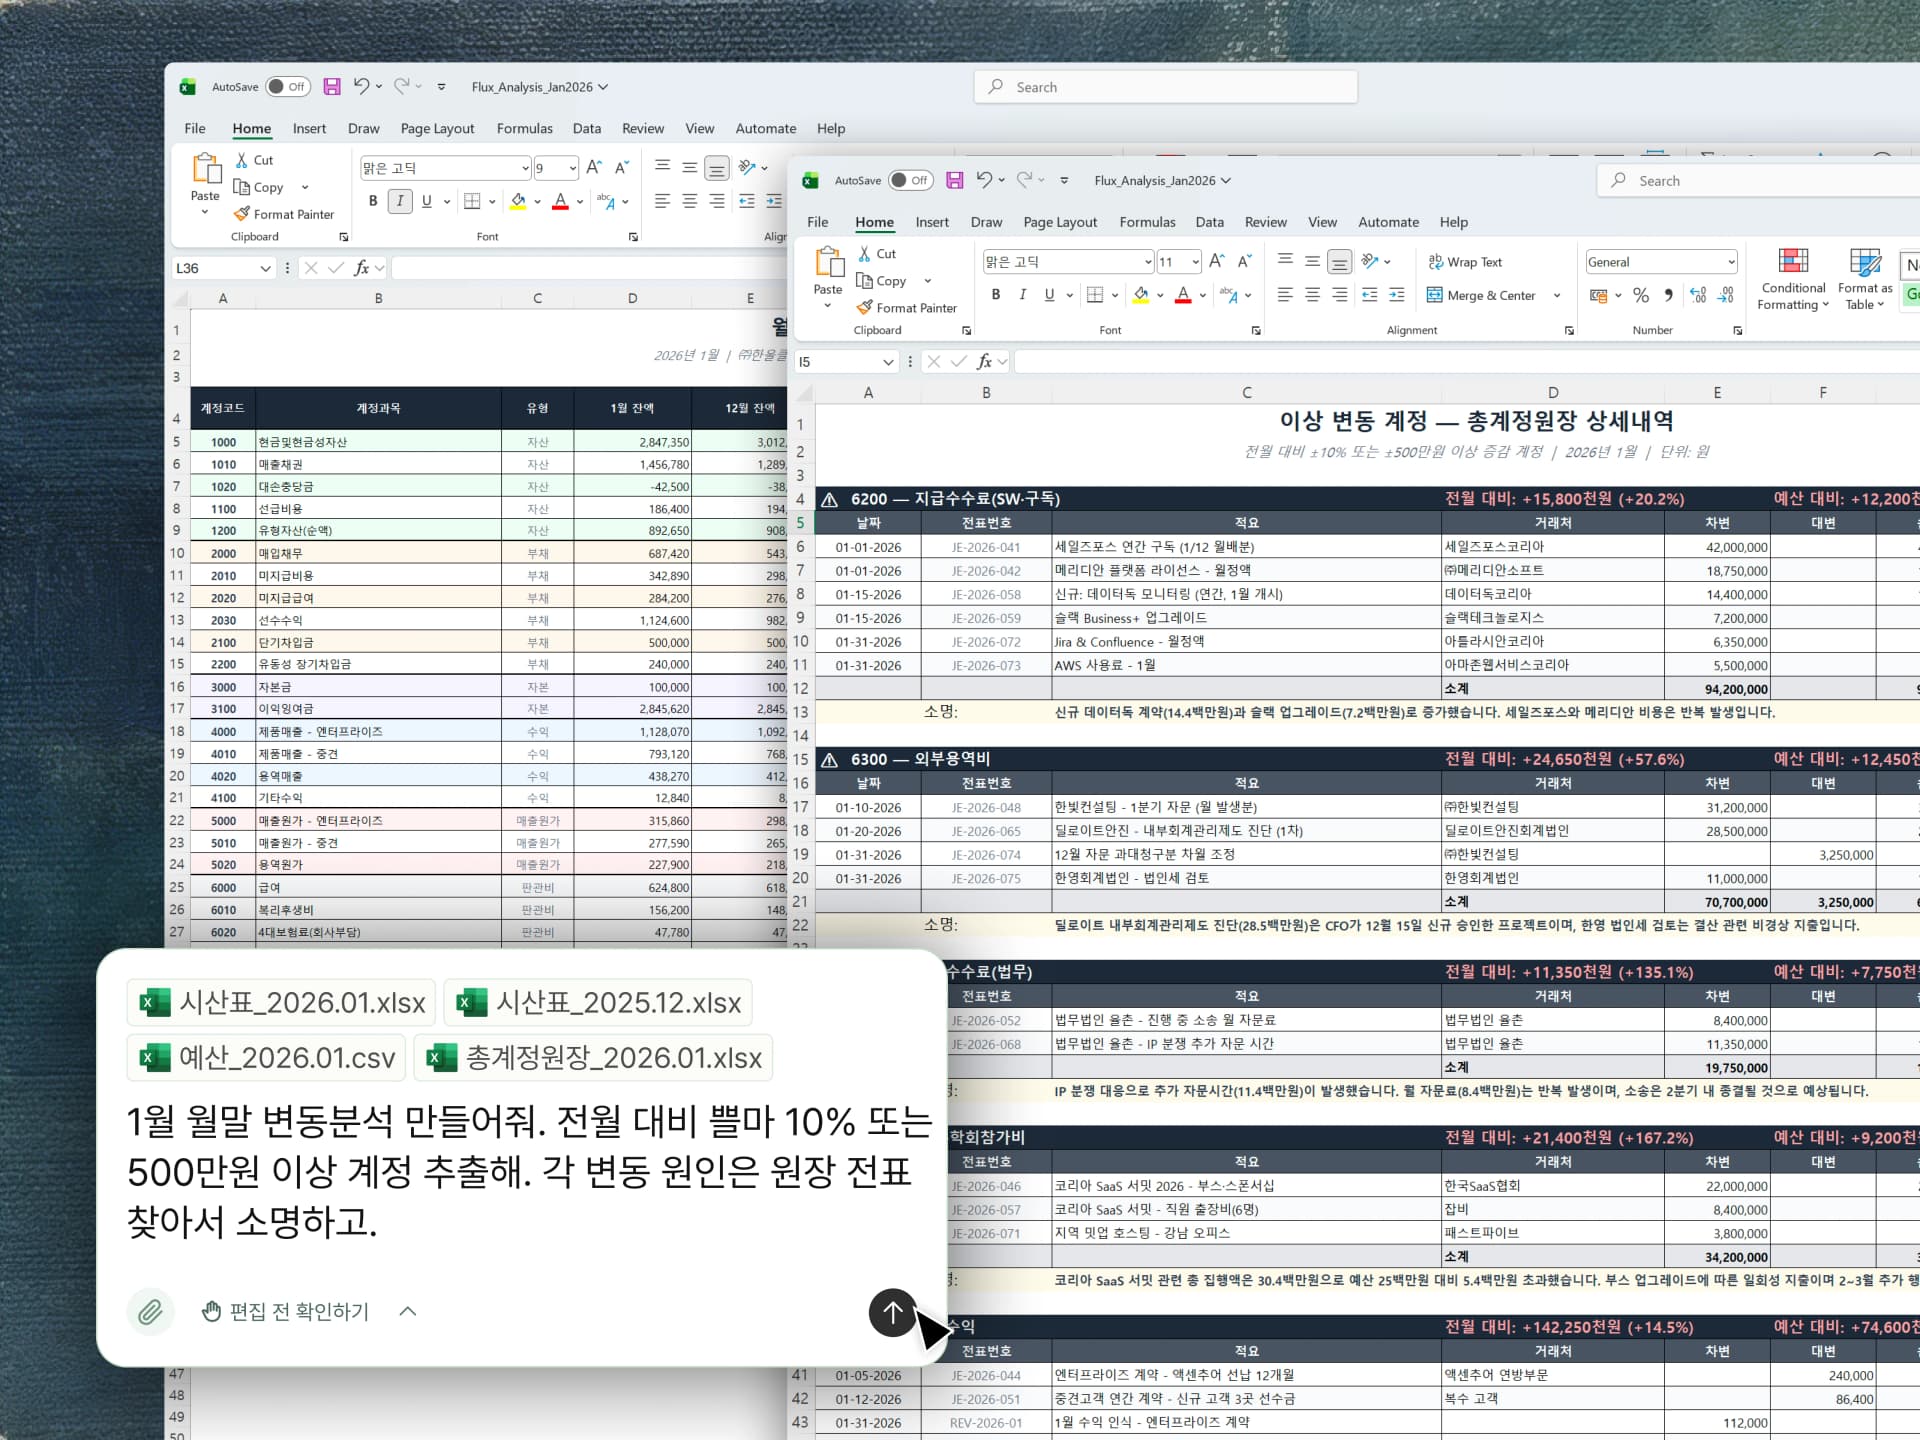This screenshot has height=1440, width=1920.
Task: Open the Review tab
Action: click(x=1265, y=222)
